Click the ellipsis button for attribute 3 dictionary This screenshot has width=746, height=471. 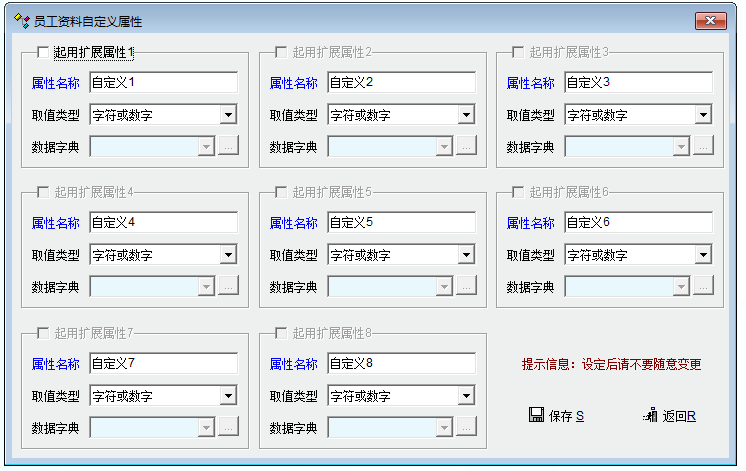tap(703, 147)
